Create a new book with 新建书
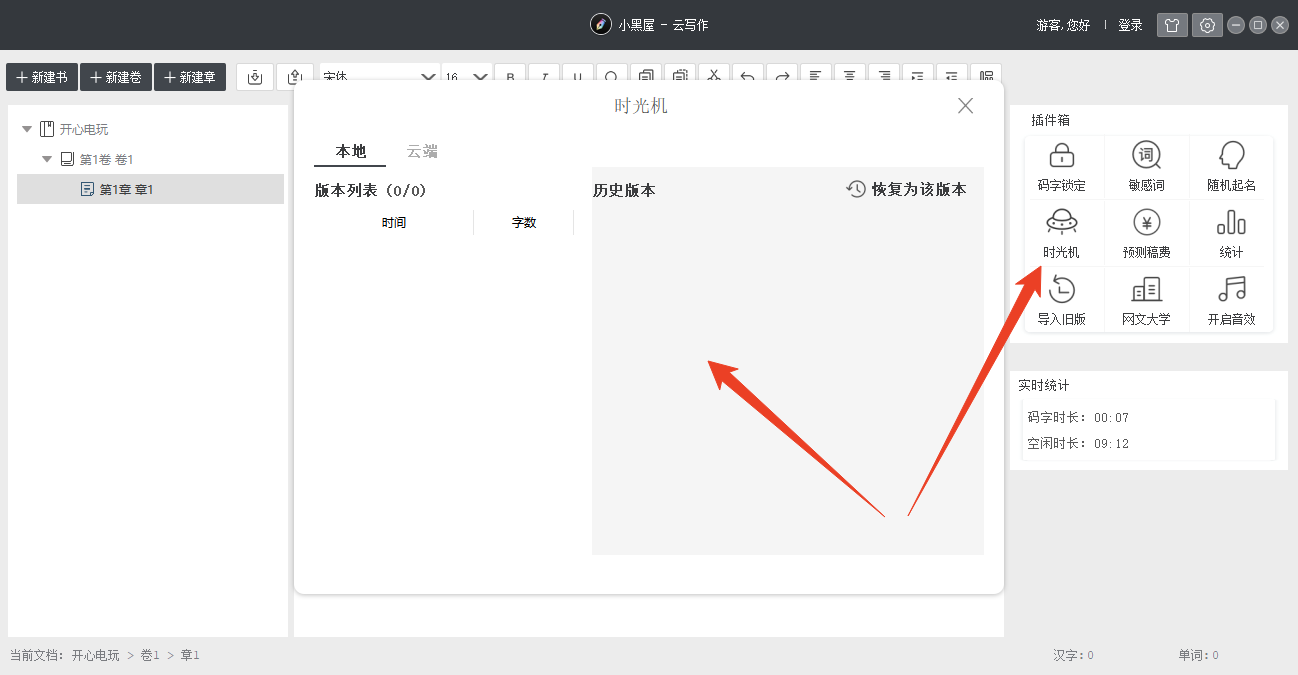Viewport: 1298px width, 675px height. 41,76
